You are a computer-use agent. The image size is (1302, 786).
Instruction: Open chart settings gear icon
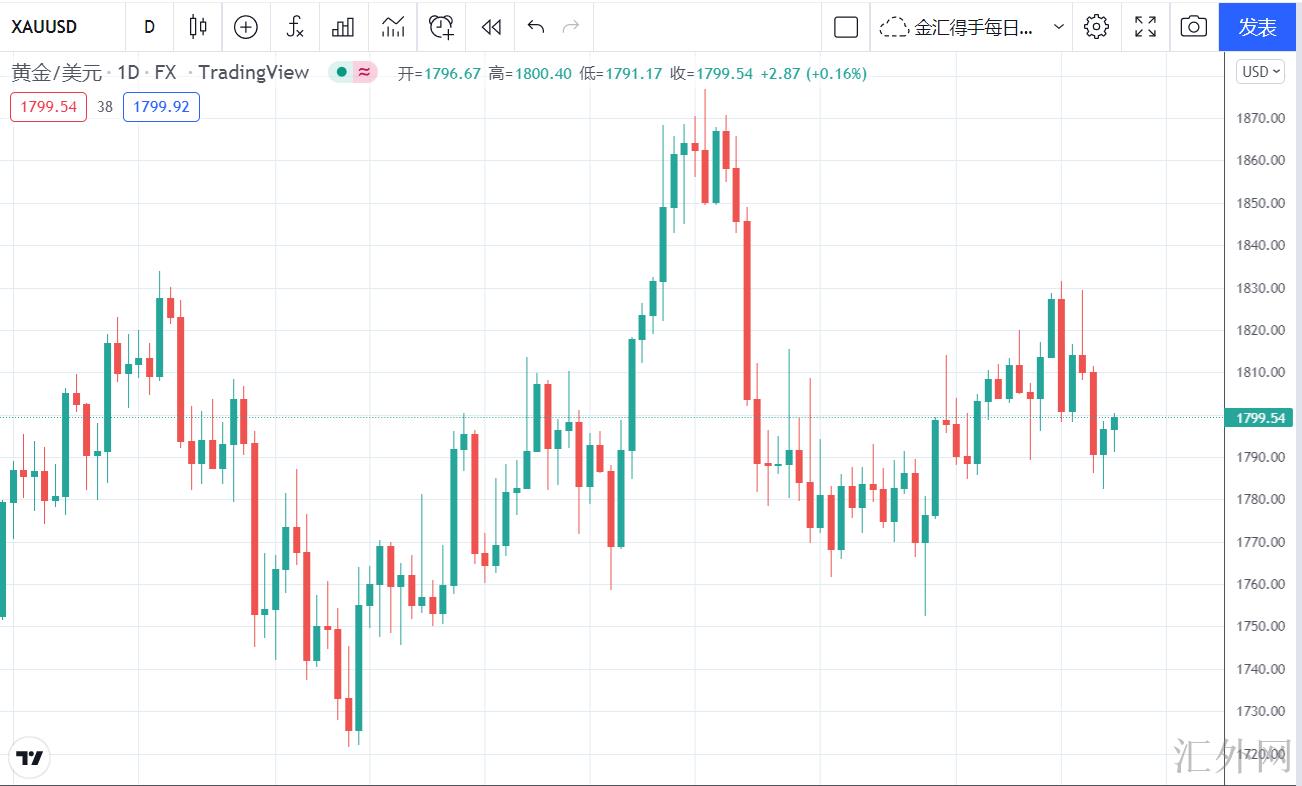click(x=1096, y=27)
